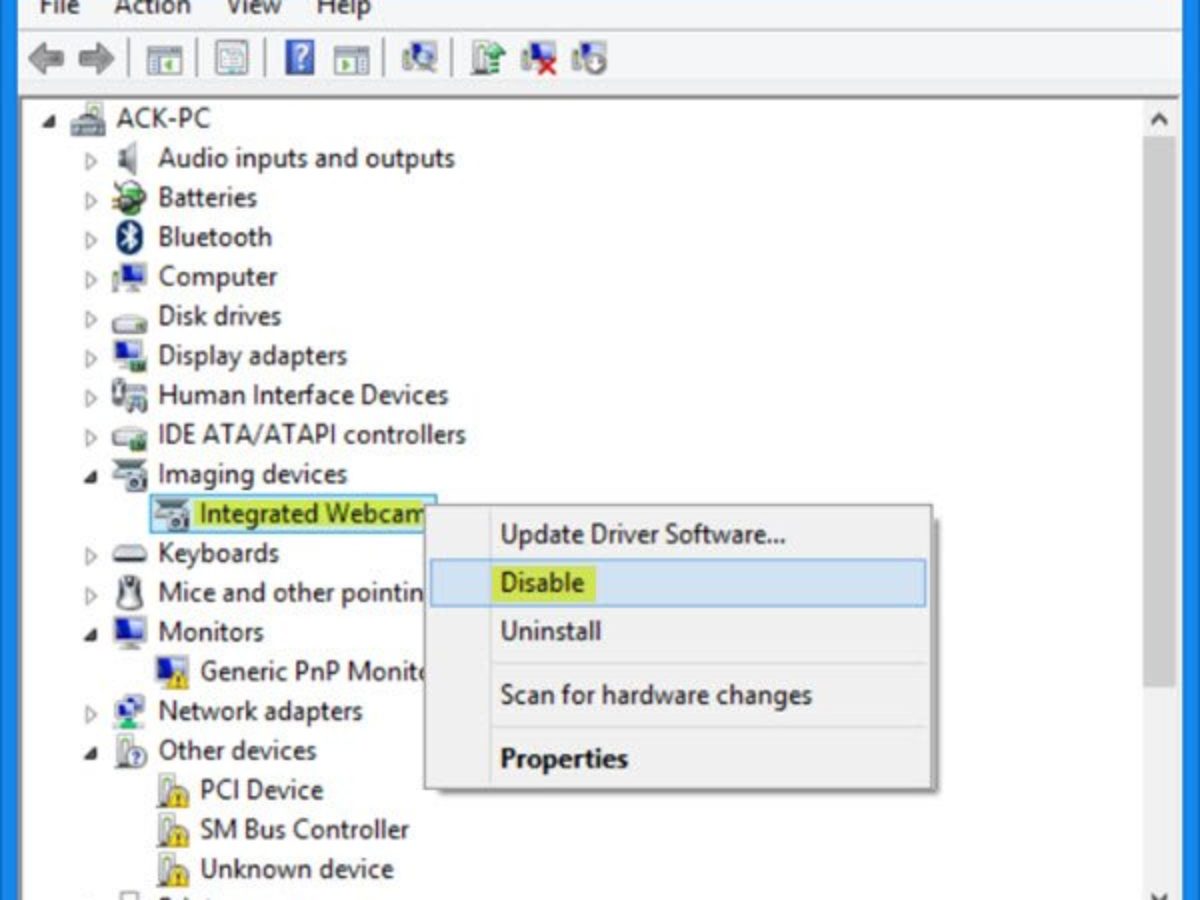Expand the Disk drives arrow
The image size is (1200, 900).
pos(91,318)
